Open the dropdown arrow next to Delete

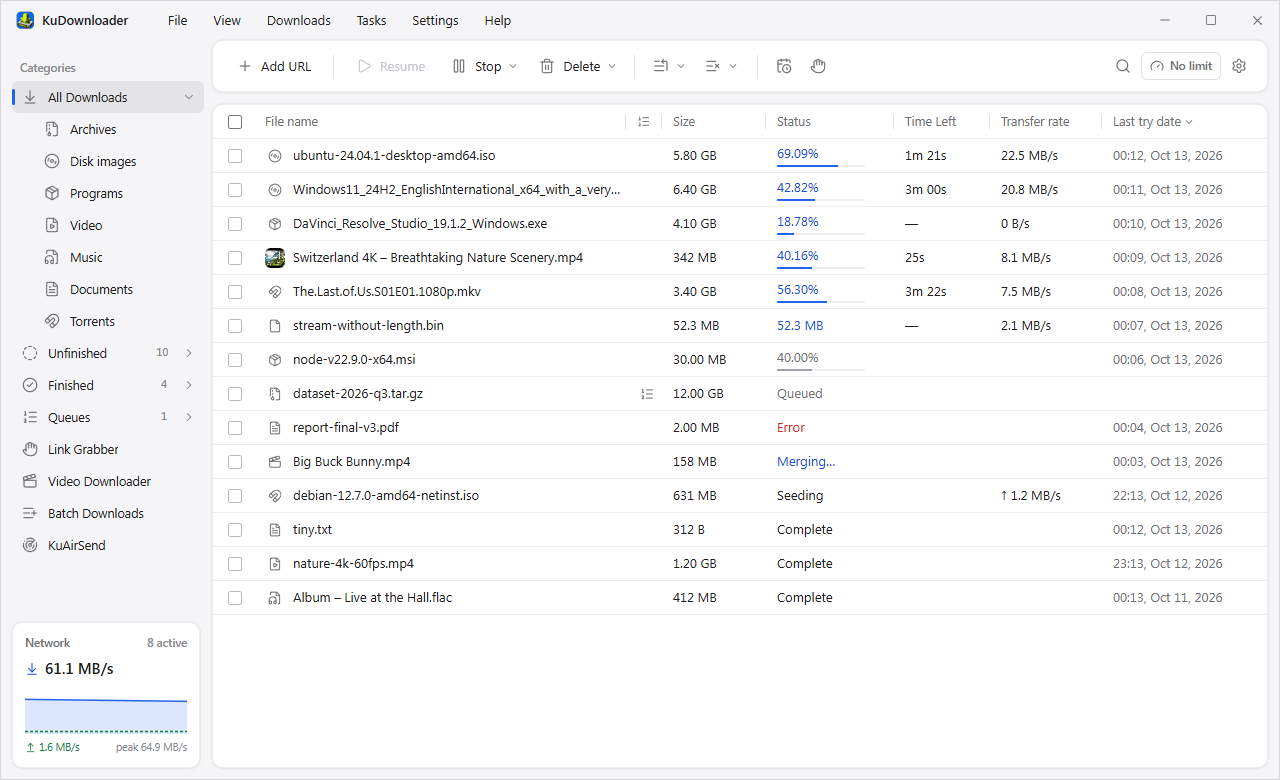click(x=612, y=67)
